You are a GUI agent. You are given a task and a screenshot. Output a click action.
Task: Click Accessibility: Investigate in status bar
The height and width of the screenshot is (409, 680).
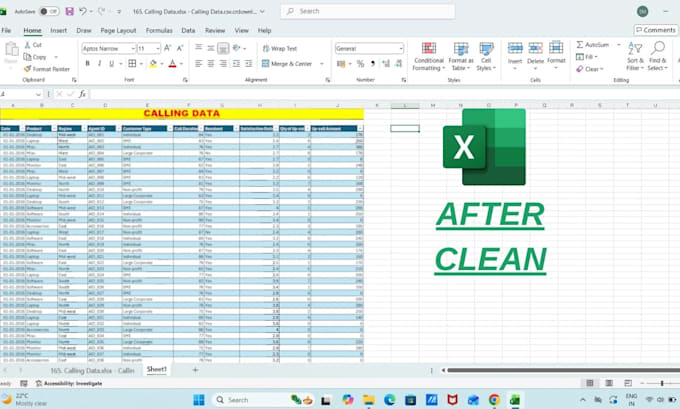(69, 383)
